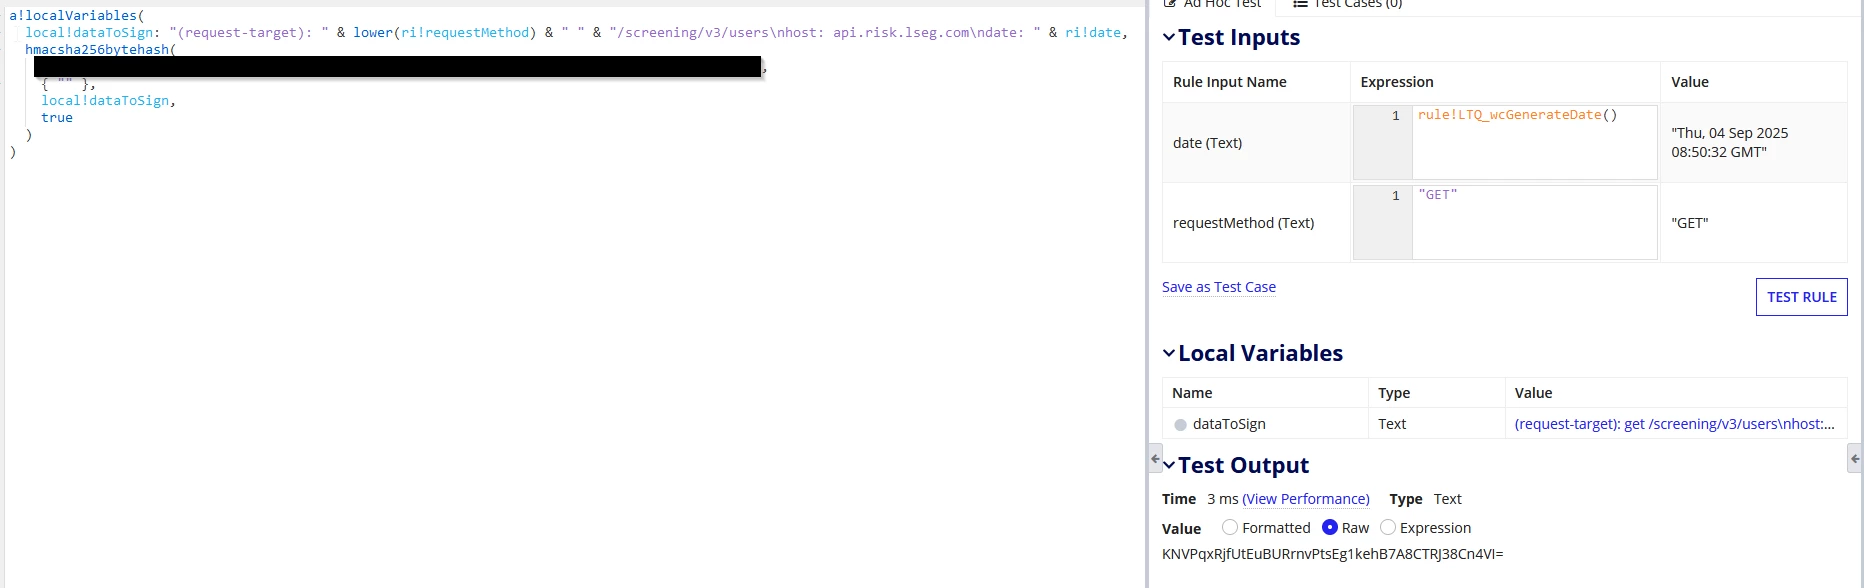The width and height of the screenshot is (1864, 588).
Task: Click the local!dataToSign, argument line
Action: point(108,101)
